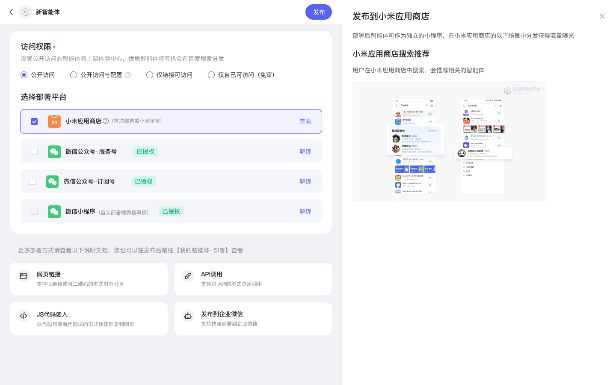Select the 公开访问 radio option
The height and width of the screenshot is (385, 616).
[24, 75]
